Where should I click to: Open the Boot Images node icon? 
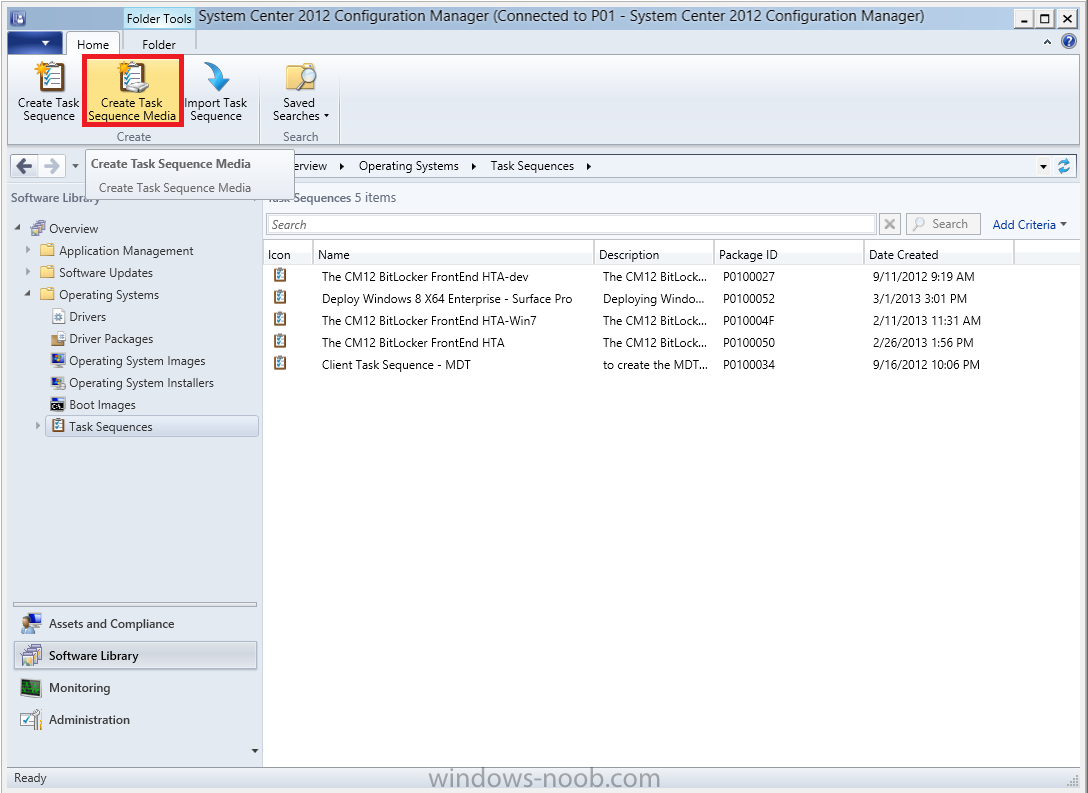pos(58,404)
